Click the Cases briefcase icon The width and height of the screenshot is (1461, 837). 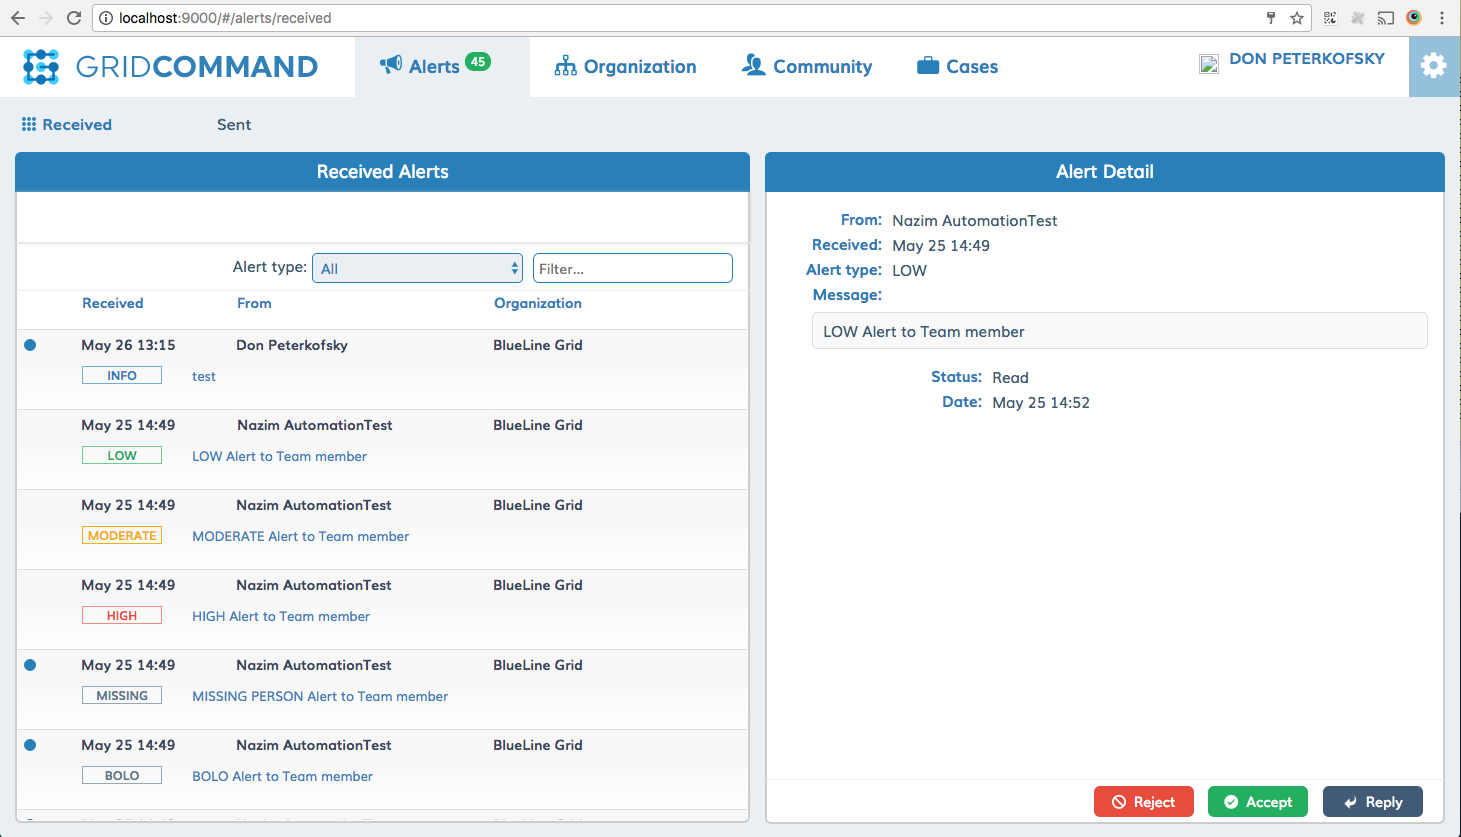pos(928,66)
